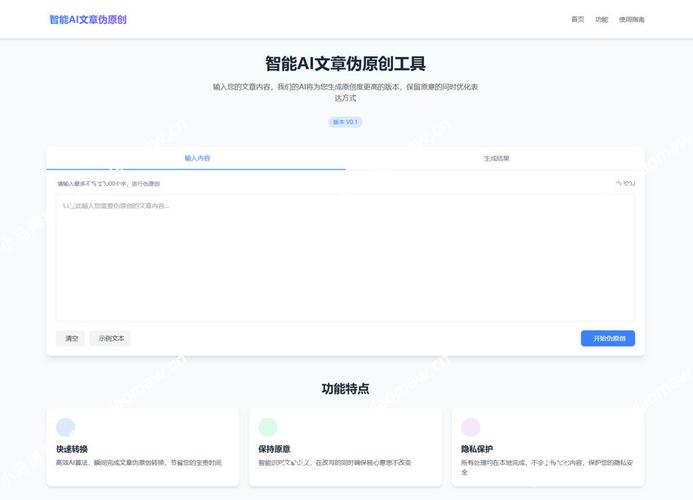Load the 示例文本 sample
The image size is (693, 500).
pyautogui.click(x=110, y=338)
